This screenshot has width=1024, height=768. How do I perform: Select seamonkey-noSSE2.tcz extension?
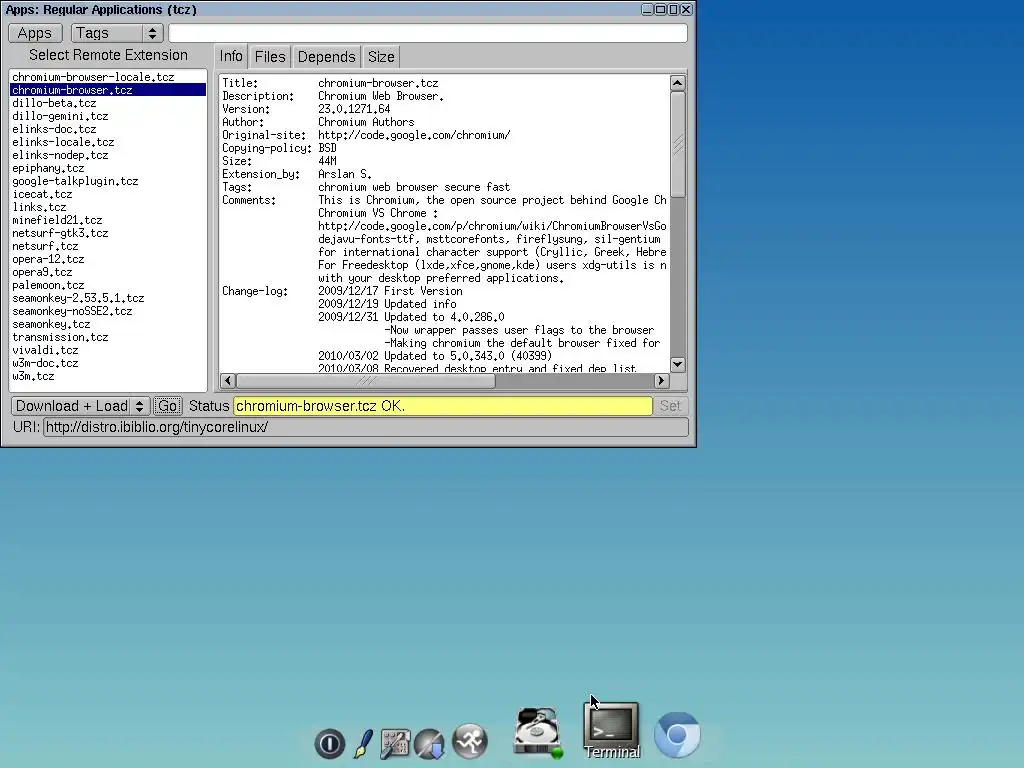(108, 312)
